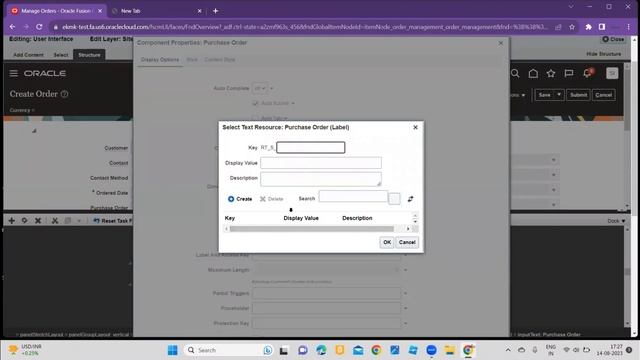Click the Close button in the editor bar

(613, 39)
